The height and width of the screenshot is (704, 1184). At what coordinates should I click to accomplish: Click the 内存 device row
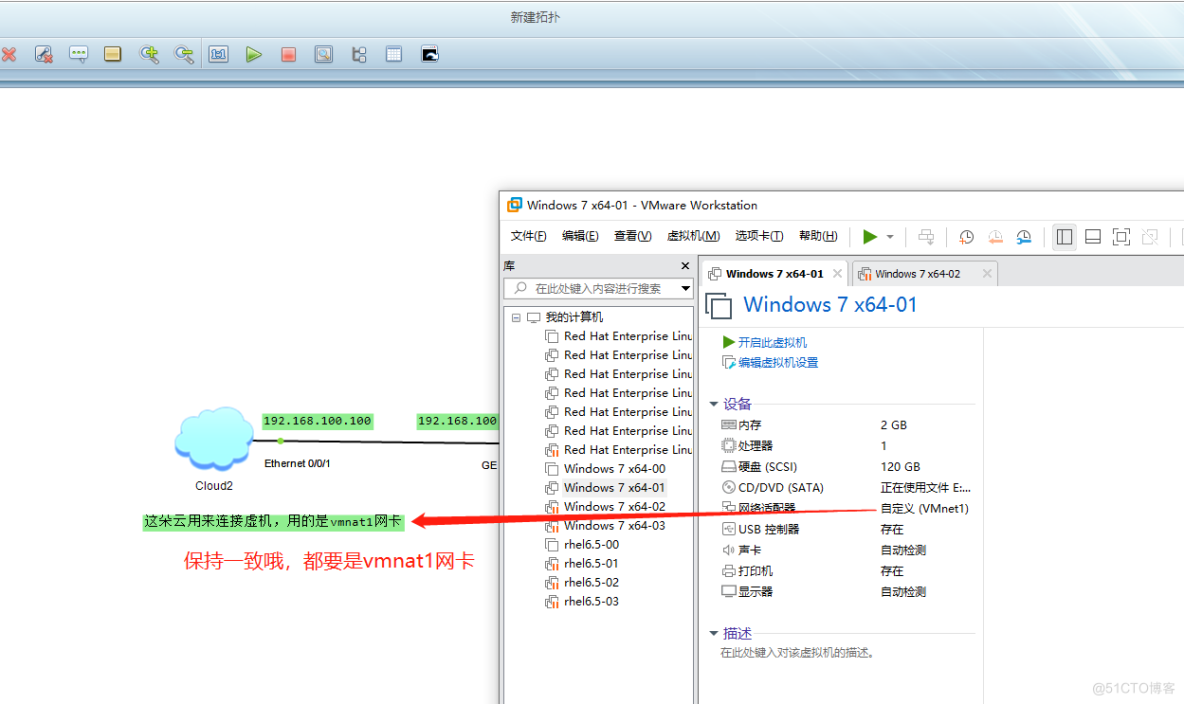tap(846, 425)
